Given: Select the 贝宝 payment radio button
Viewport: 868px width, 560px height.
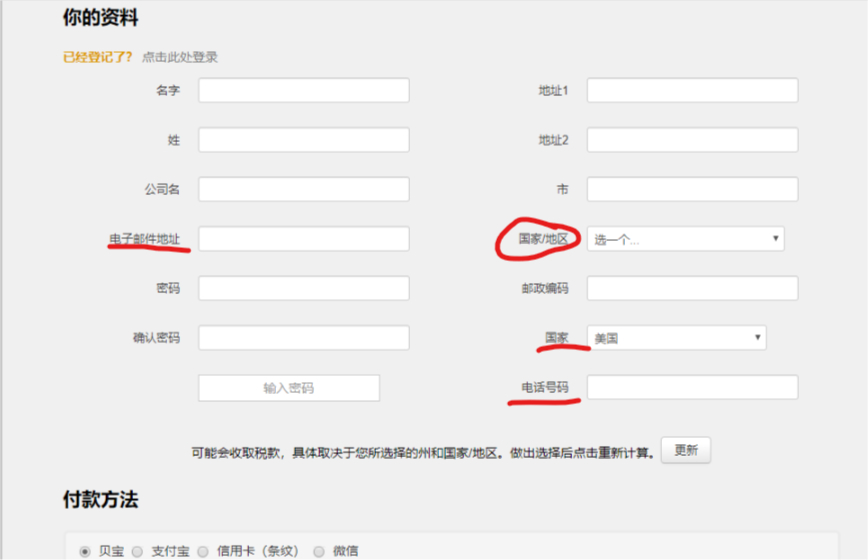Looking at the screenshot, I should pos(84,551).
